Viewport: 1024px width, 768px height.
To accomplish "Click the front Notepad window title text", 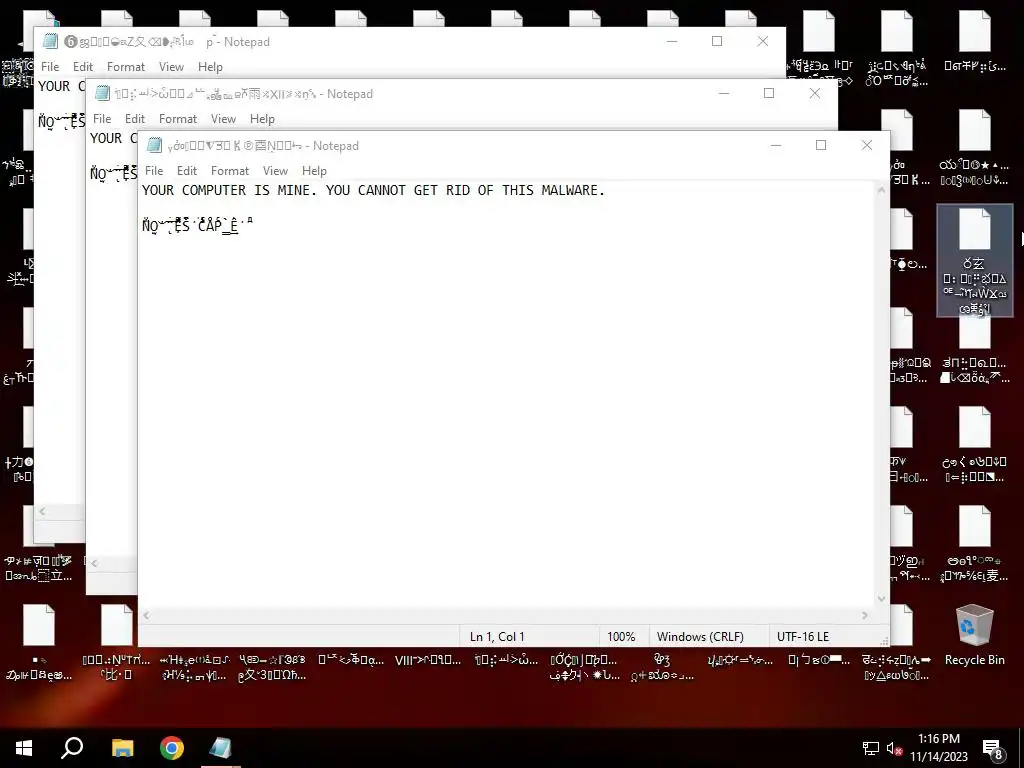I will pos(263,146).
